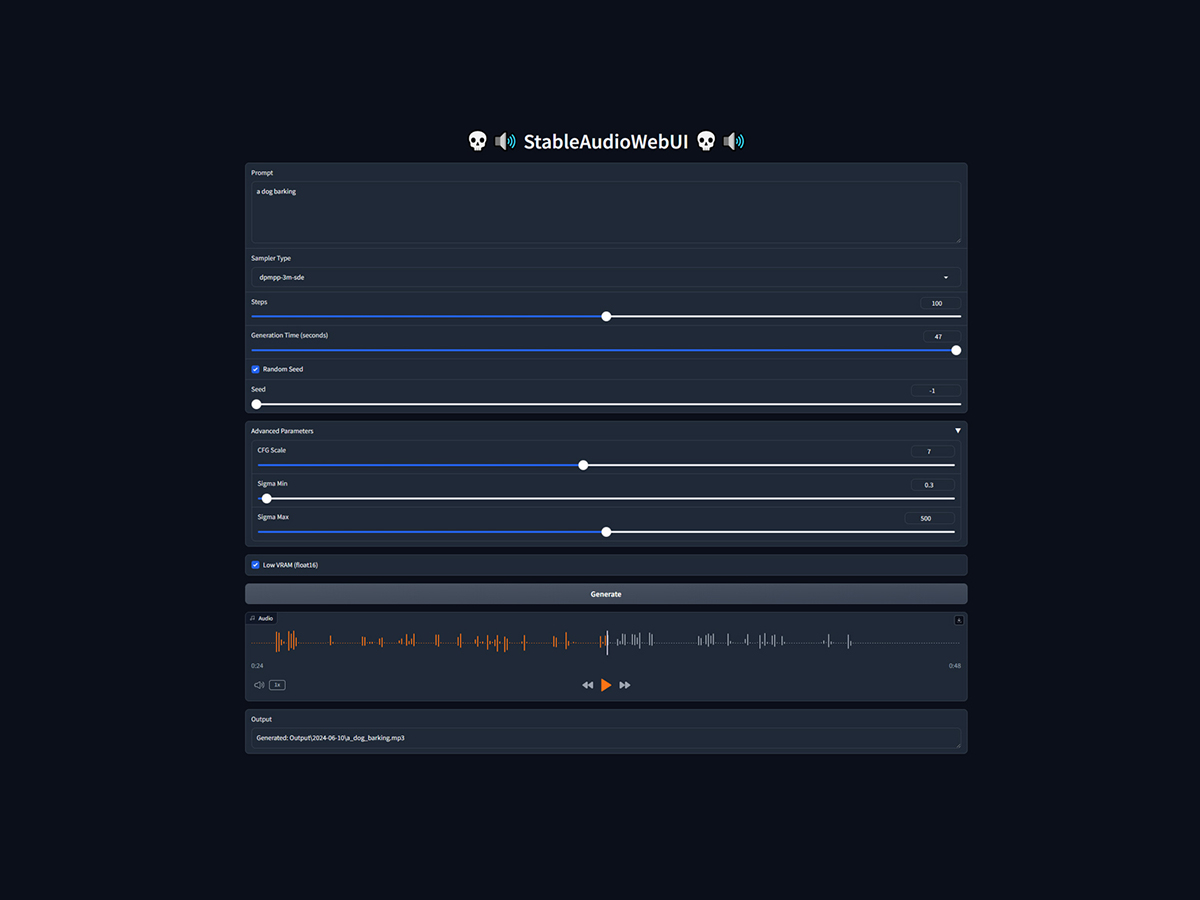
Task: Click the skull icon left of the title
Action: click(x=477, y=141)
